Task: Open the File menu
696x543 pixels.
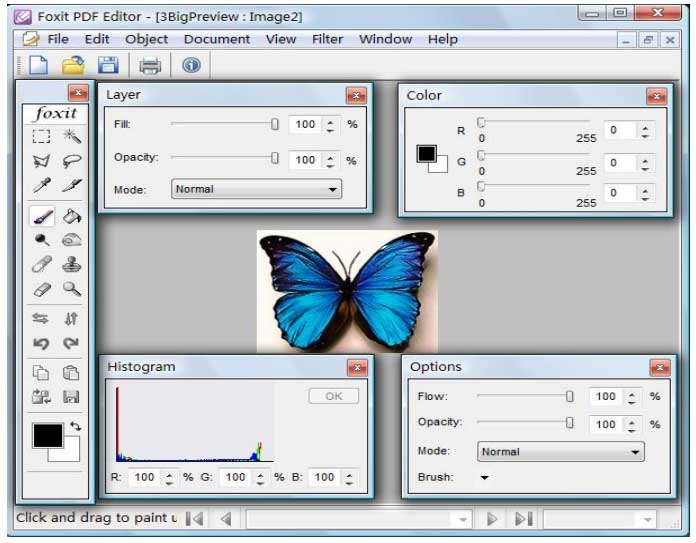Action: click(x=58, y=39)
